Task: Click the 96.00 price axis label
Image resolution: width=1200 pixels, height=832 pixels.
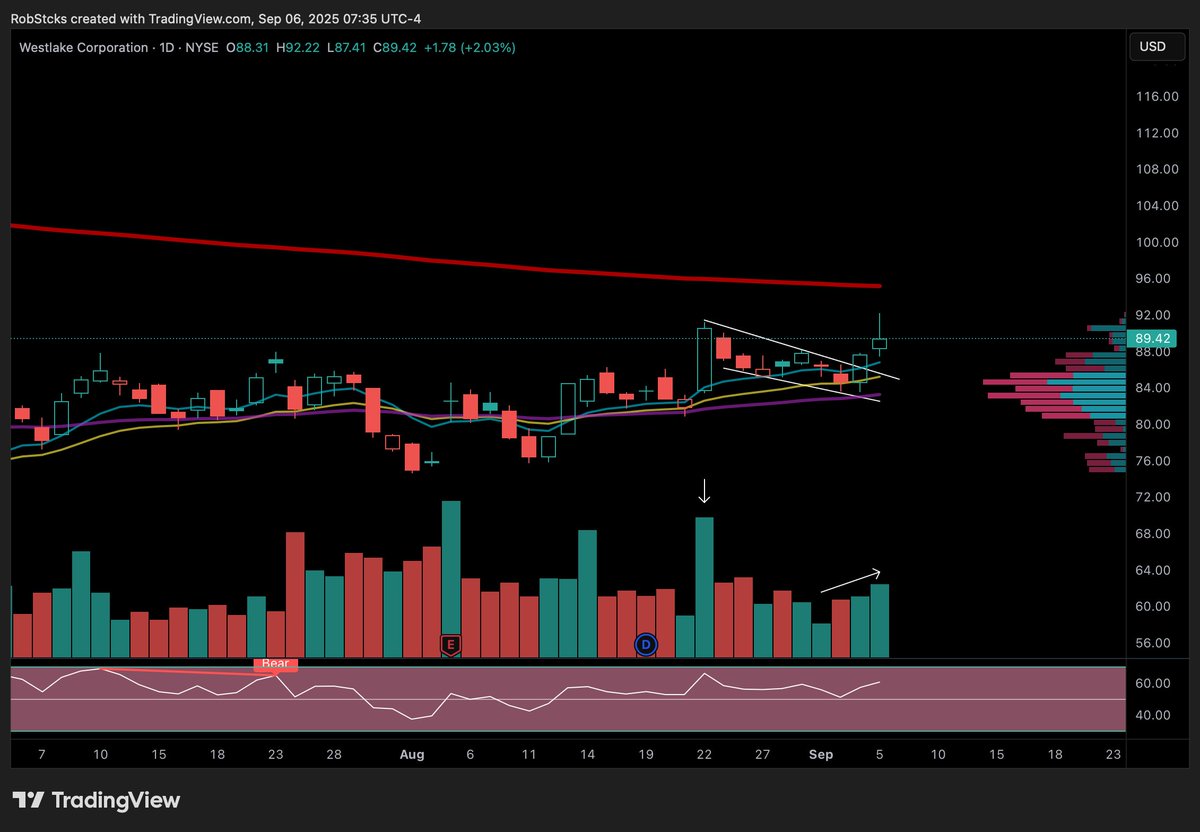Action: pyautogui.click(x=1154, y=278)
